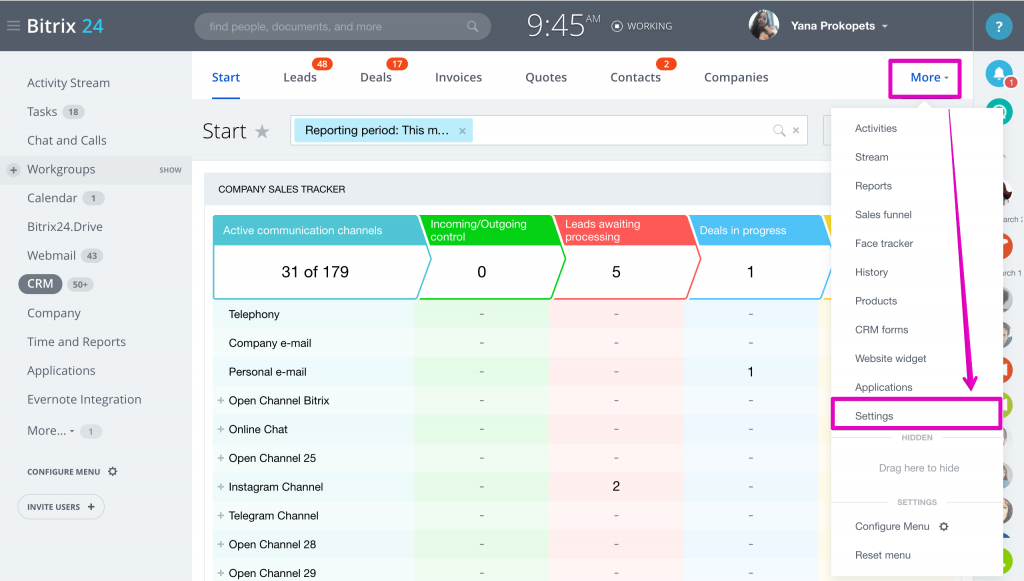Switch to the Contacts tab

tap(635, 77)
